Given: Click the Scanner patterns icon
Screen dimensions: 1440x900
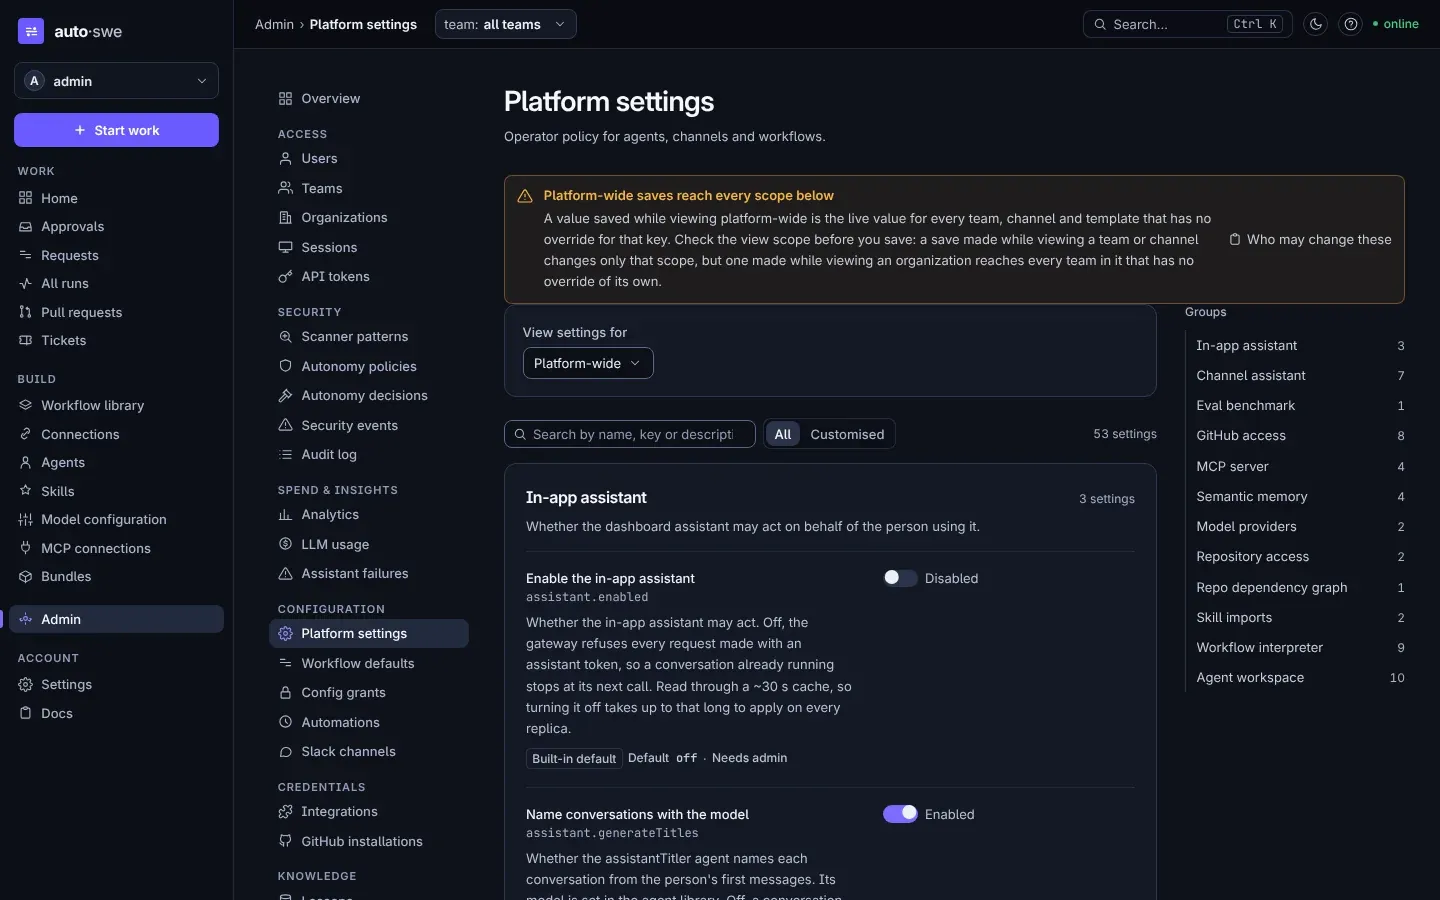Looking at the screenshot, I should 285,337.
